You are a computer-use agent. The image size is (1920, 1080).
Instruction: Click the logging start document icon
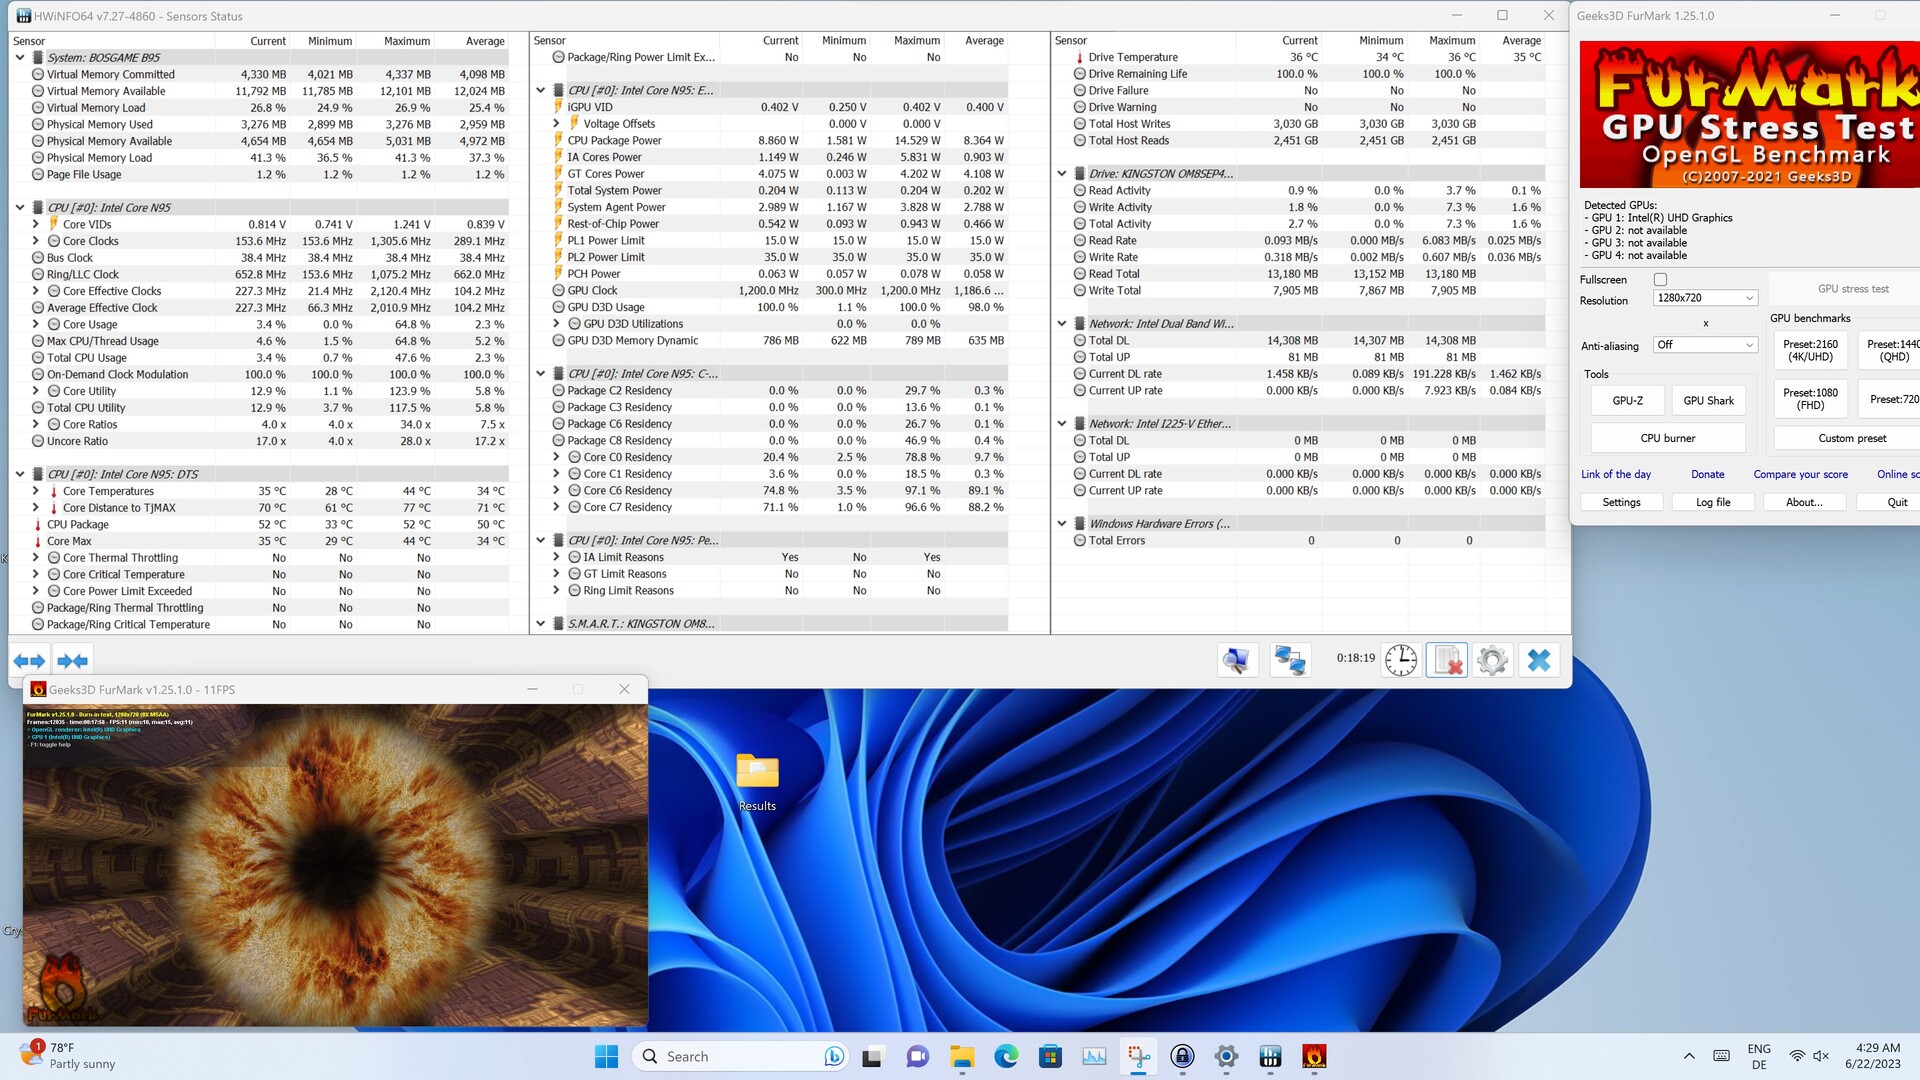point(1446,660)
